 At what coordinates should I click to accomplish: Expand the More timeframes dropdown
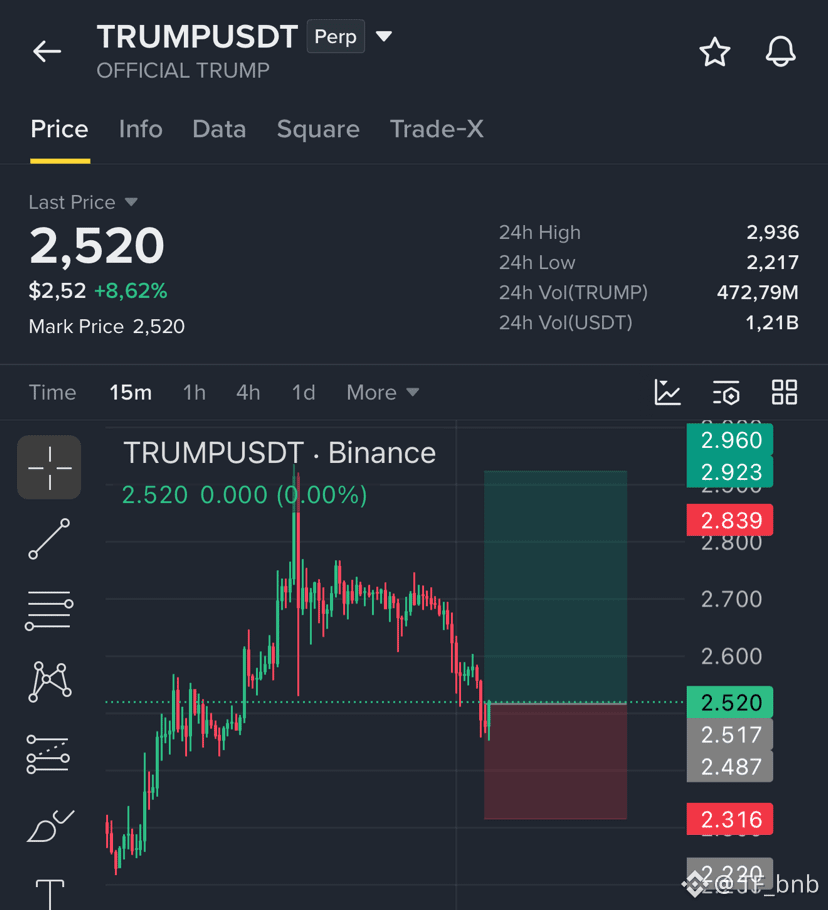(383, 393)
